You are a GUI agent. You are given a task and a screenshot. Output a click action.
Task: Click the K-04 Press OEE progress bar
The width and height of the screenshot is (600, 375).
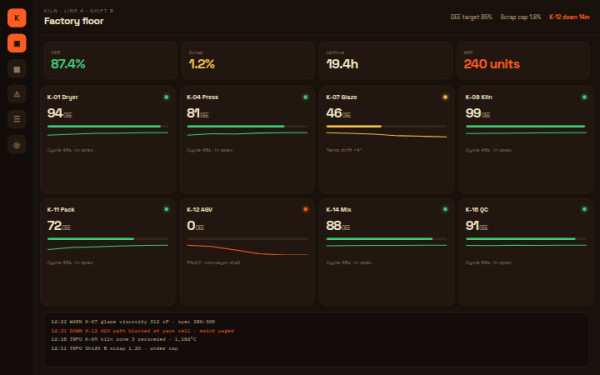click(247, 126)
